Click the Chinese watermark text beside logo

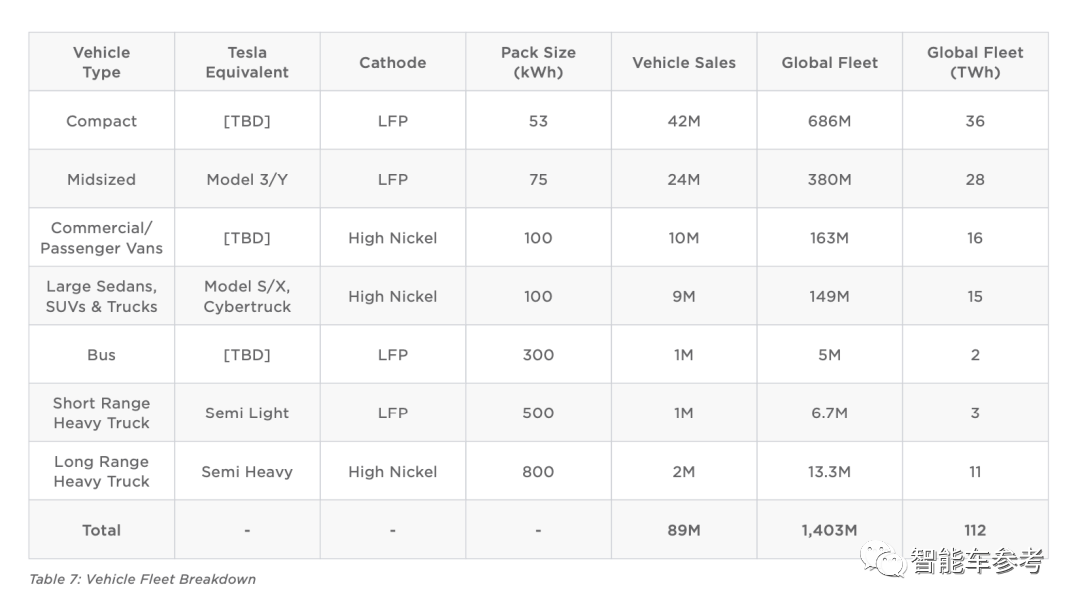(x=975, y=562)
